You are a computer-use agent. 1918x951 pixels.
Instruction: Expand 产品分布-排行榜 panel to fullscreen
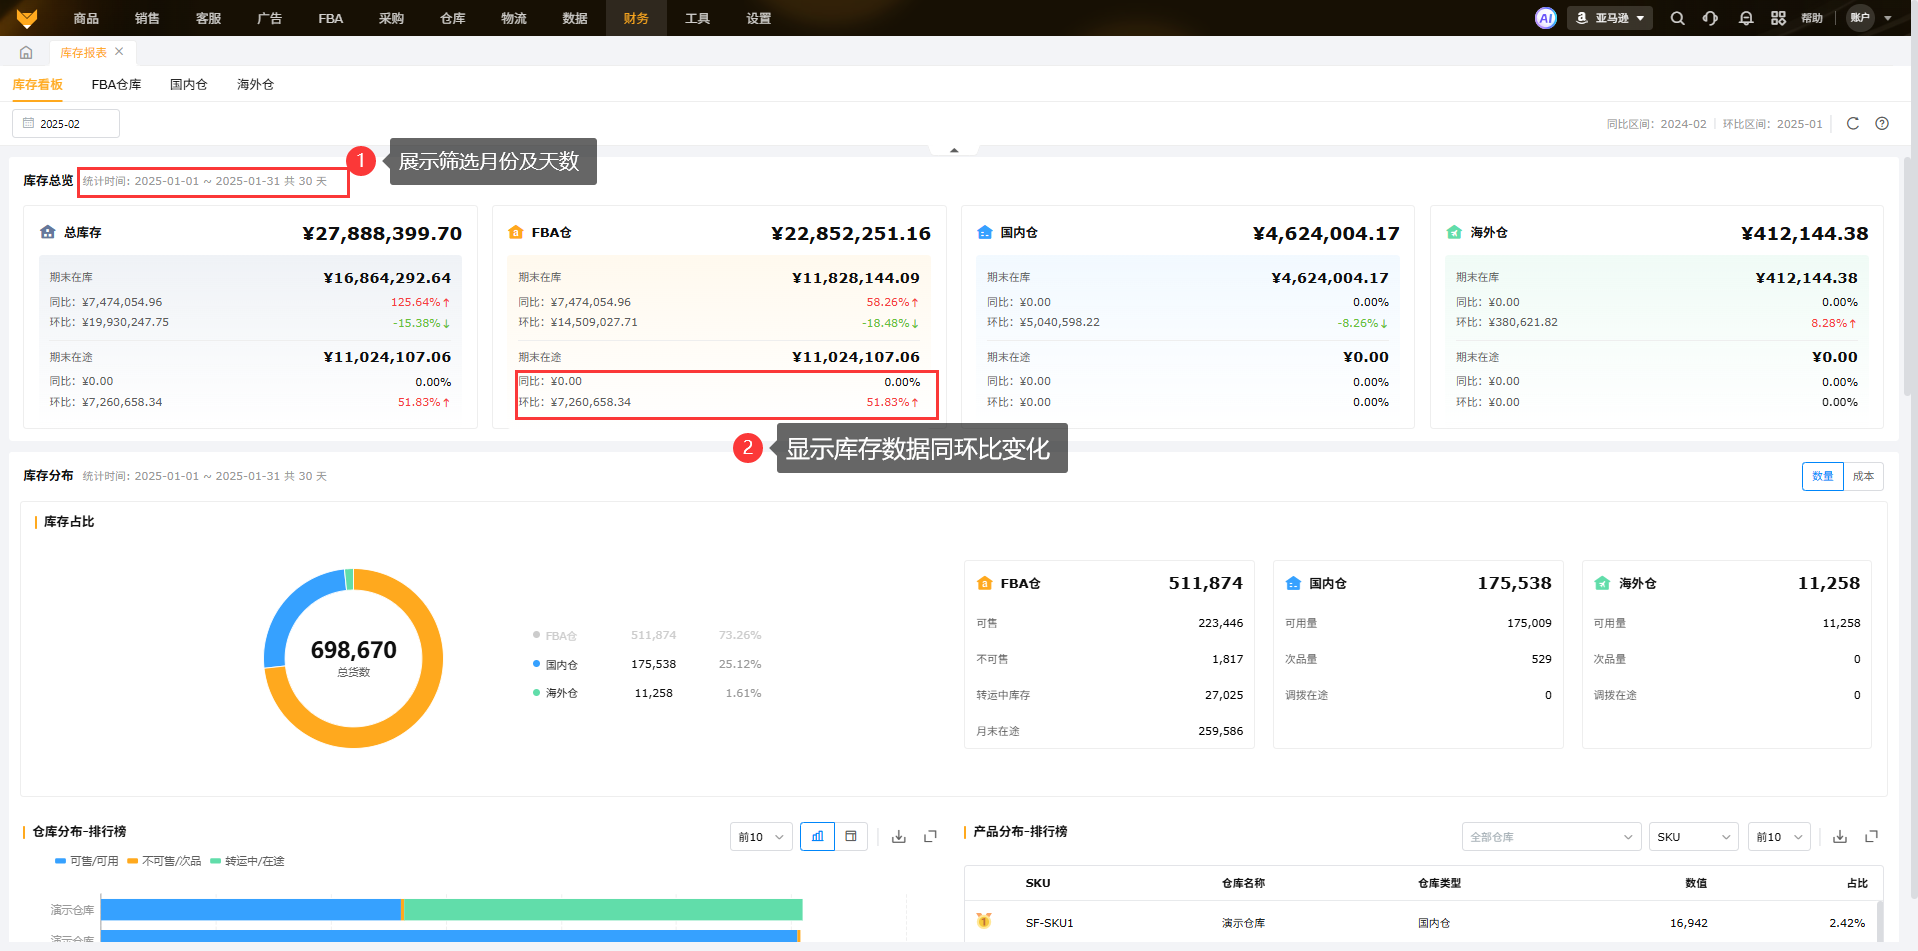click(1871, 836)
